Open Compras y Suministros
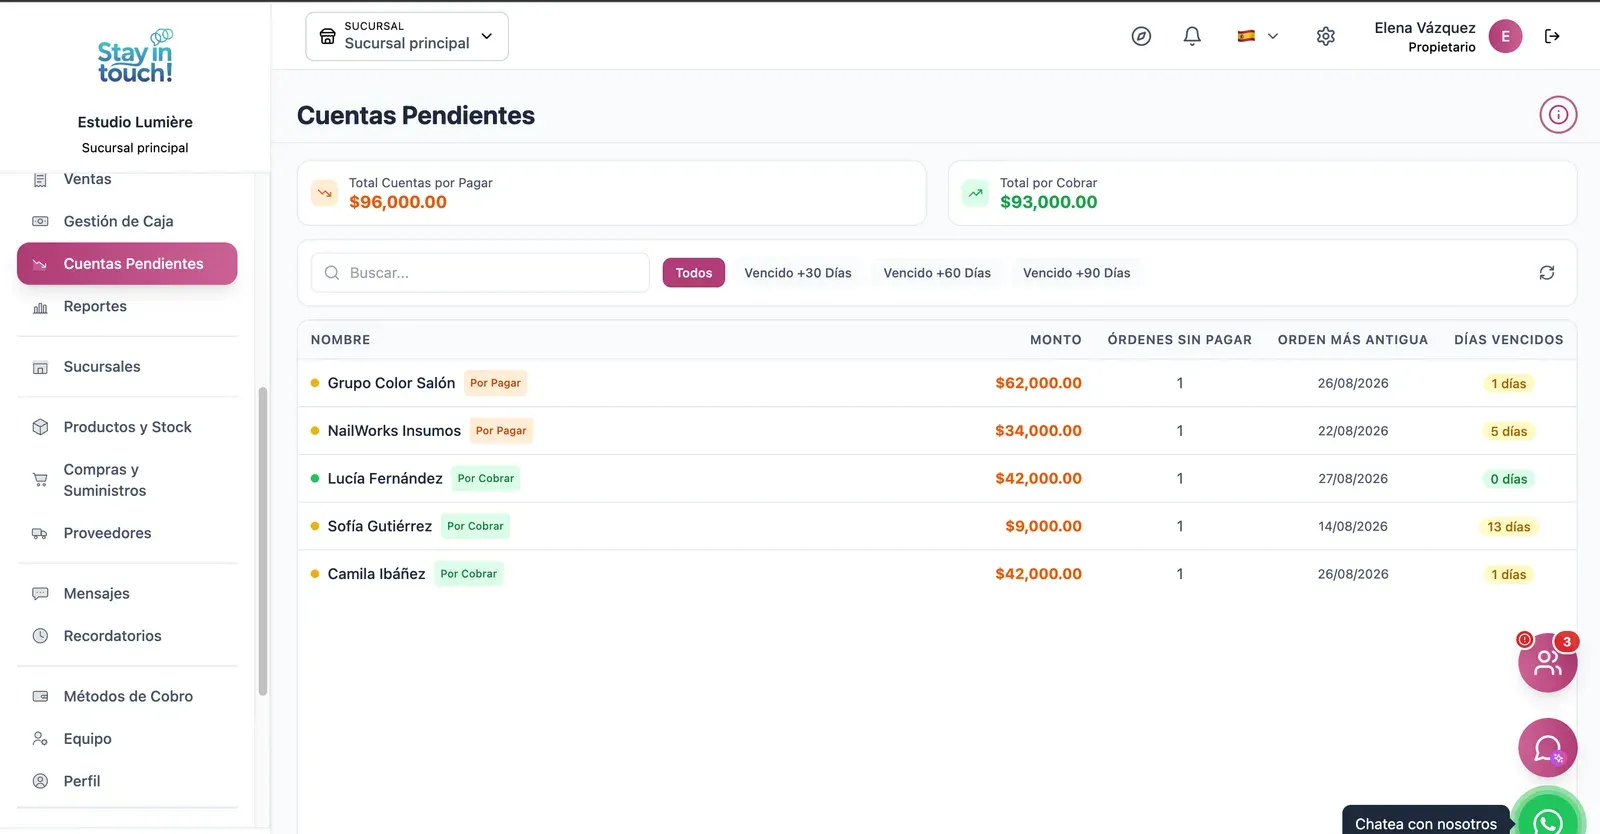This screenshot has width=1600, height=834. tap(127, 480)
